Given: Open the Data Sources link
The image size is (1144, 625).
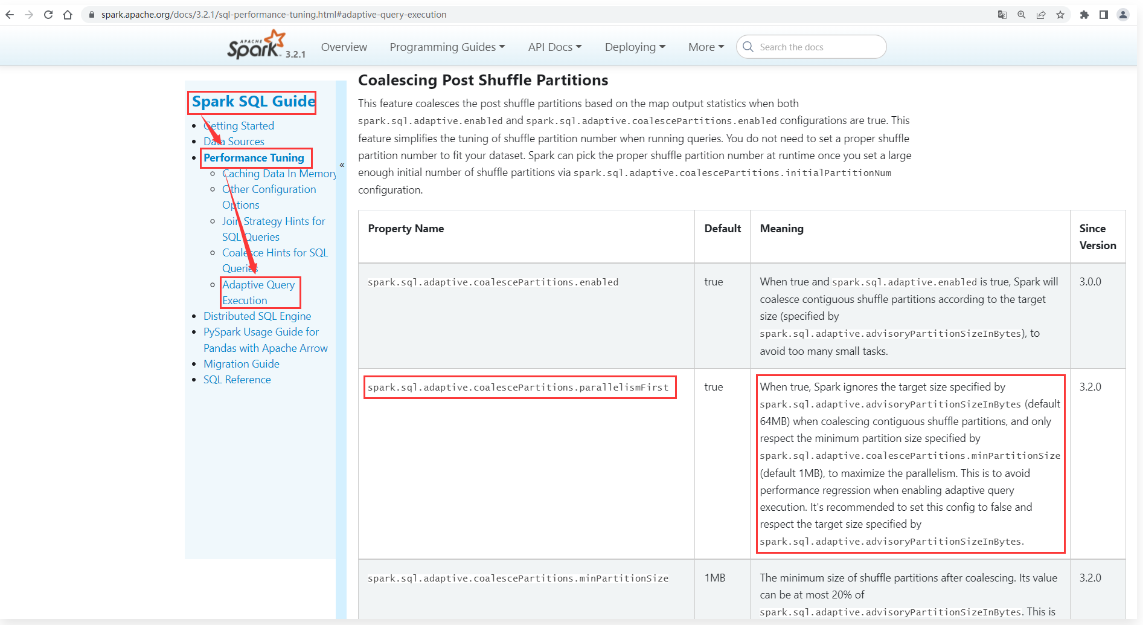Looking at the screenshot, I should coord(233,141).
